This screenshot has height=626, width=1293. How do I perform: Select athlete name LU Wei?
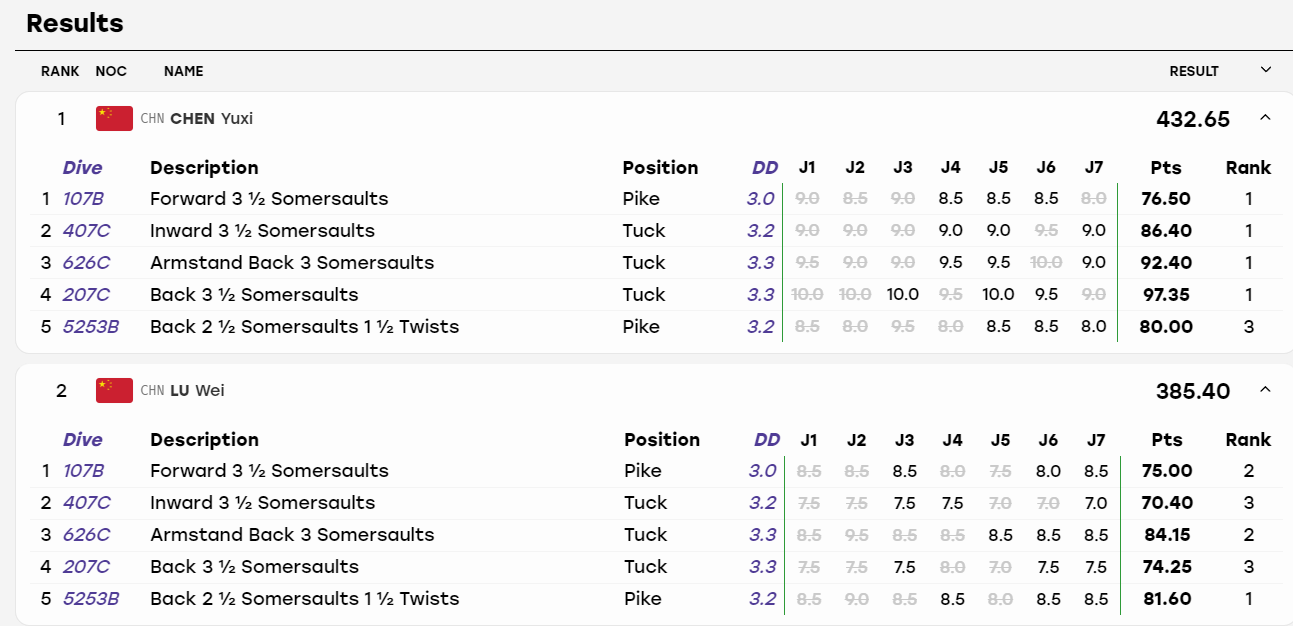197,390
